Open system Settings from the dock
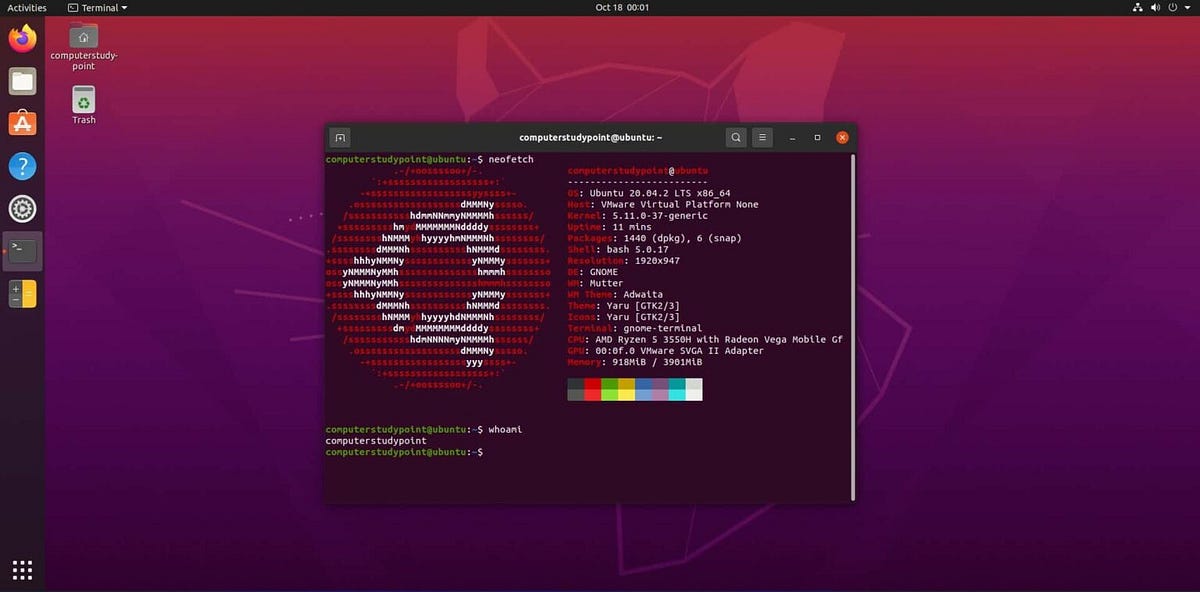 pyautogui.click(x=22, y=208)
